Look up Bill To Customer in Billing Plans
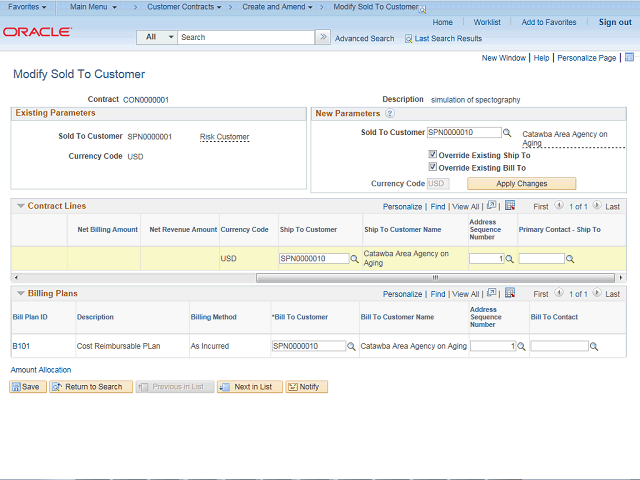Screen dimensions: 640x480 351,346
